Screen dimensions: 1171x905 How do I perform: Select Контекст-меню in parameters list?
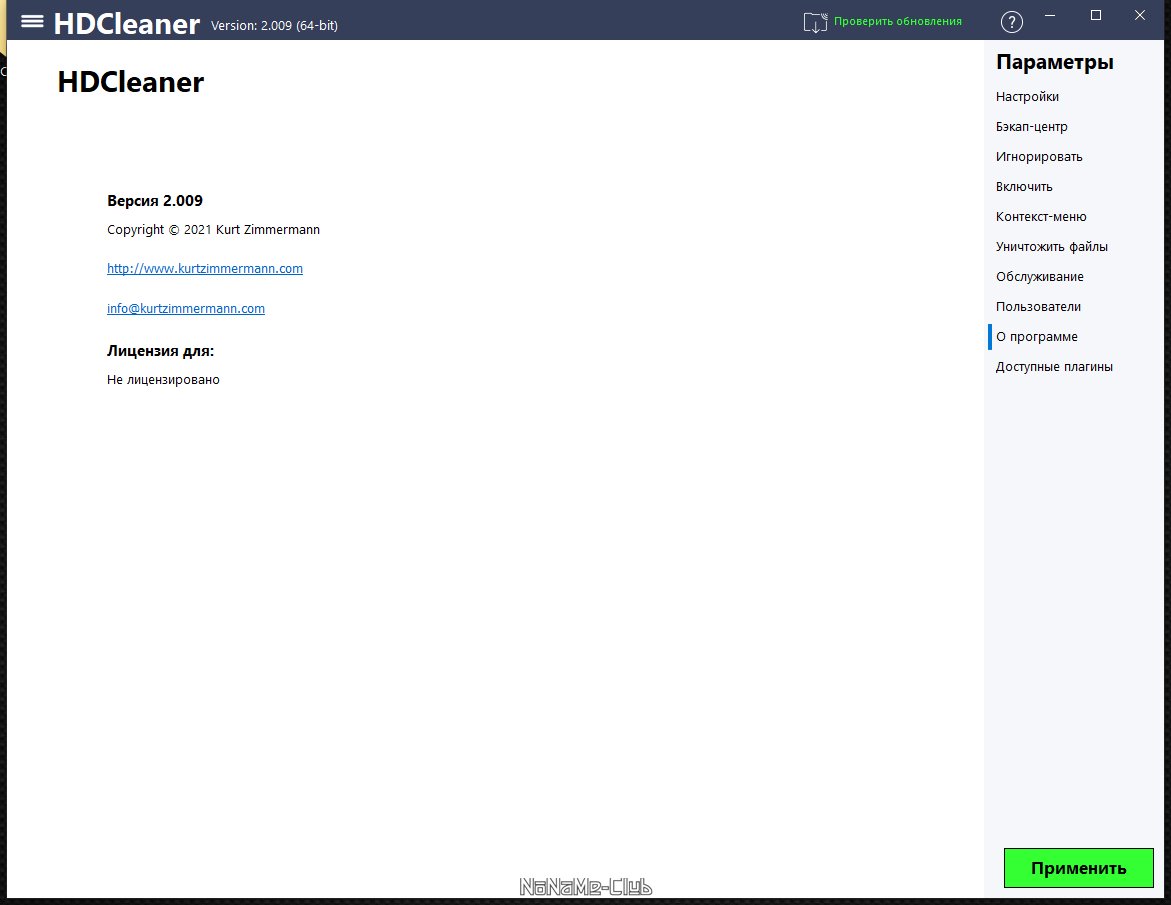click(1040, 217)
